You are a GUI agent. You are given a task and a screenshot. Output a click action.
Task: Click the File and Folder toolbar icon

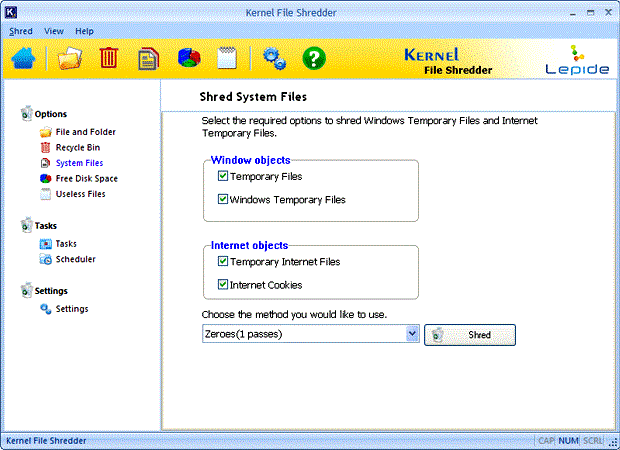tap(70, 58)
